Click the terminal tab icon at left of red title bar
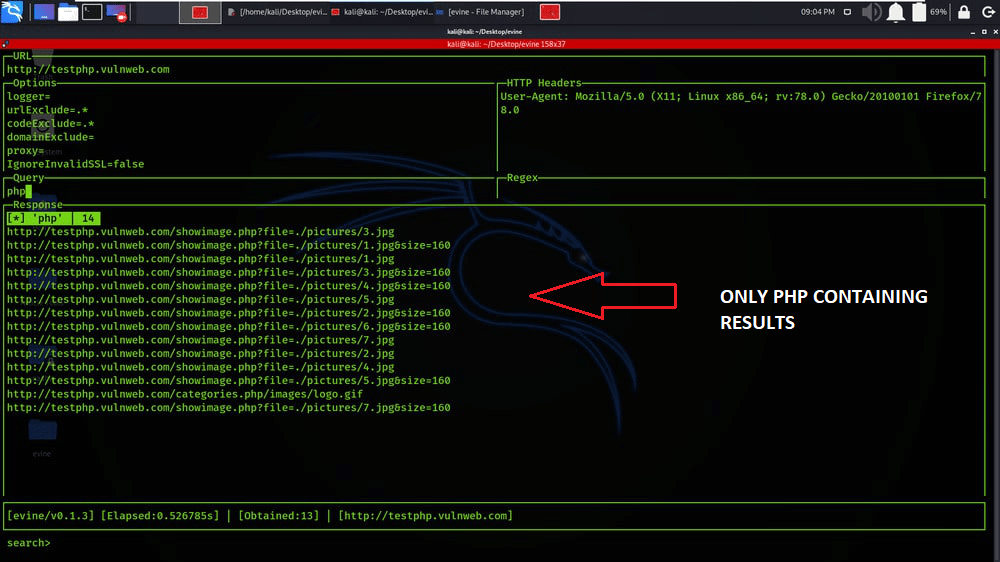The height and width of the screenshot is (562, 1000). click(5, 44)
